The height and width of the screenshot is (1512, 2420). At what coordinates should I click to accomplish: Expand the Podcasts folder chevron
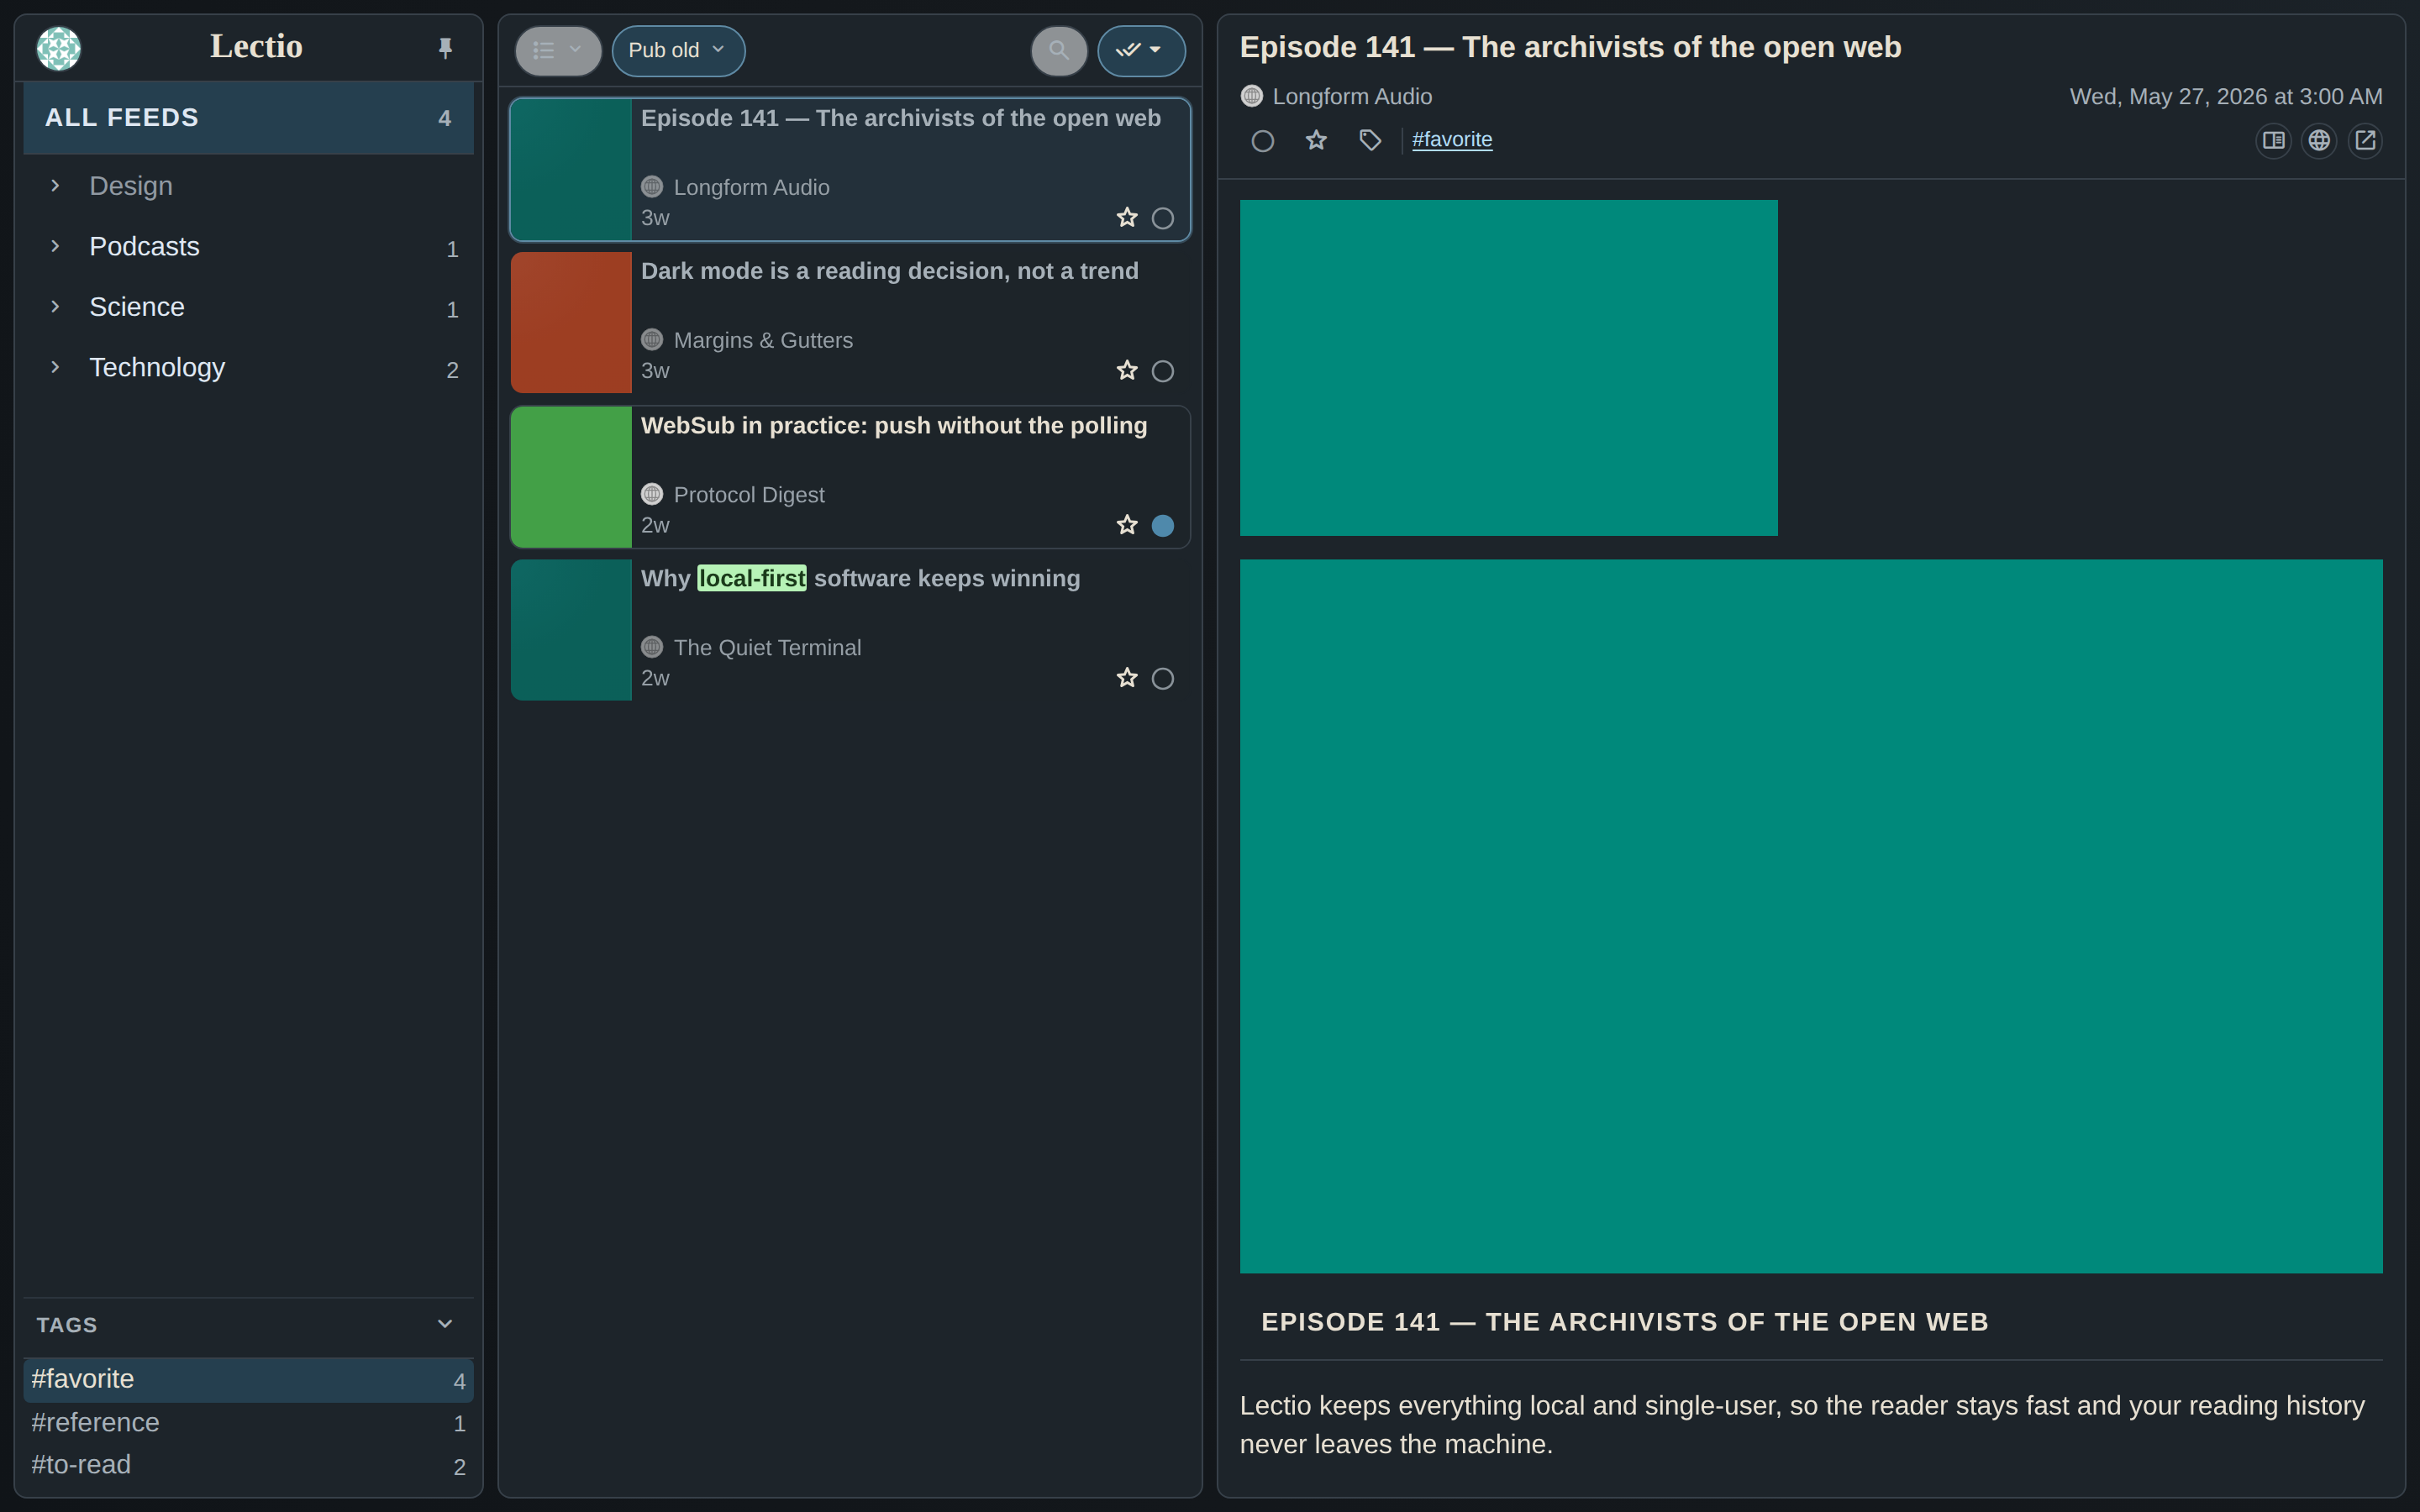[55, 246]
